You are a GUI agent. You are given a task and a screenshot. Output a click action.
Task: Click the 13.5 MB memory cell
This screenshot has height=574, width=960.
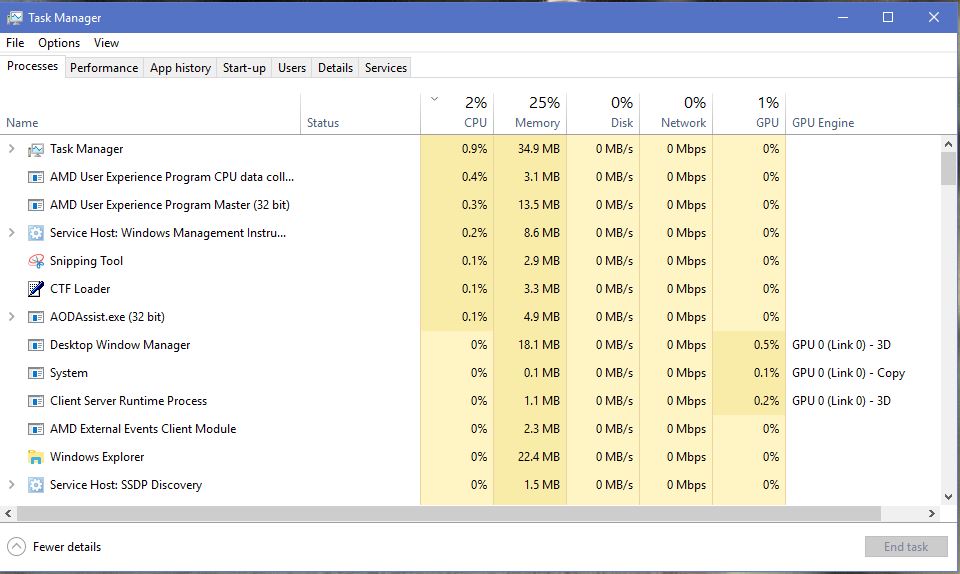[530, 205]
